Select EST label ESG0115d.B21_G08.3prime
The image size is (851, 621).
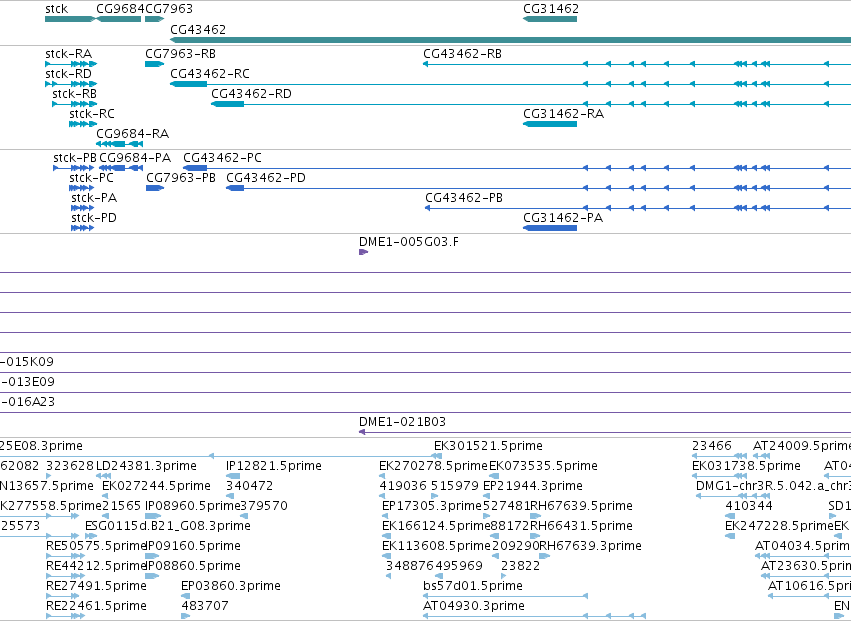[168, 527]
